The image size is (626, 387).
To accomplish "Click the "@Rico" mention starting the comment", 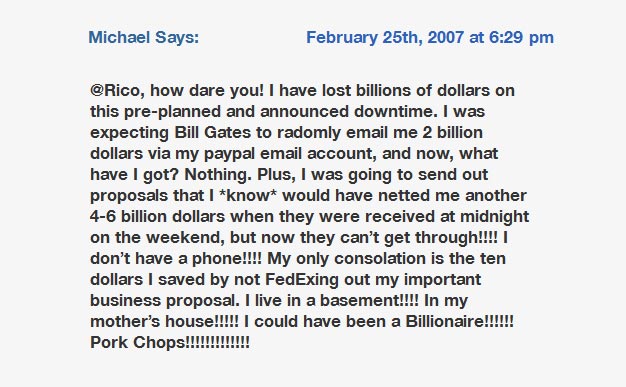I will (x=115, y=90).
